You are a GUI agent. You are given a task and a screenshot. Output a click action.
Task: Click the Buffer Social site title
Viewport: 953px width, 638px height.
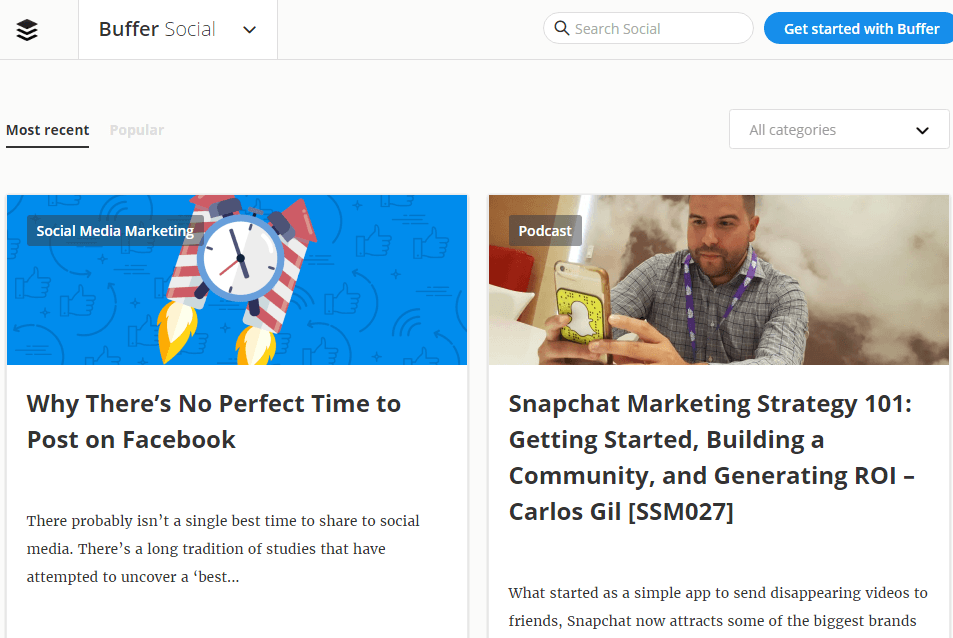[x=157, y=30]
